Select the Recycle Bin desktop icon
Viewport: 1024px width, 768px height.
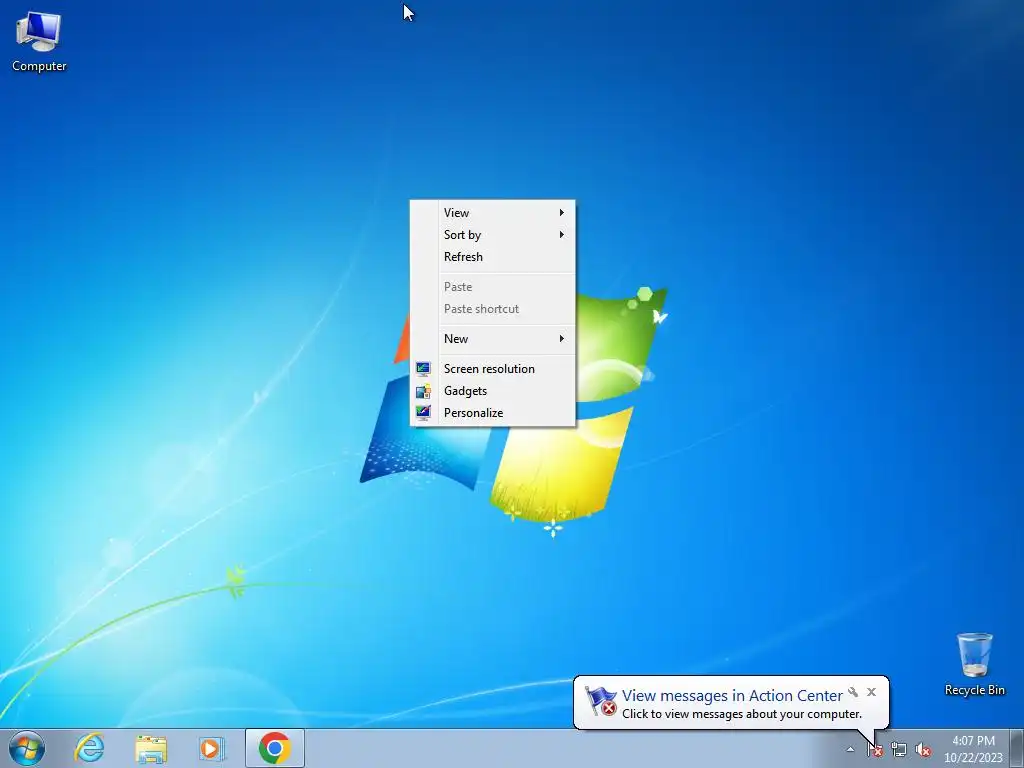(x=974, y=664)
